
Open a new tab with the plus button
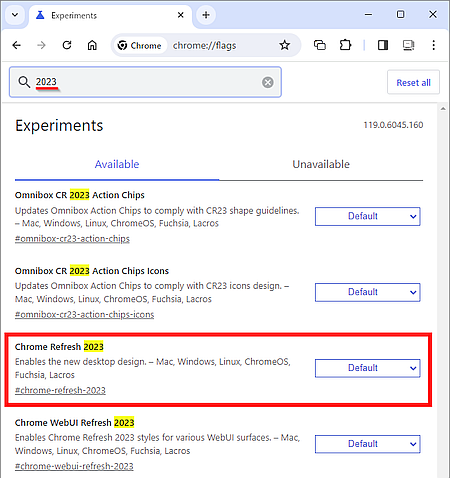tap(206, 15)
